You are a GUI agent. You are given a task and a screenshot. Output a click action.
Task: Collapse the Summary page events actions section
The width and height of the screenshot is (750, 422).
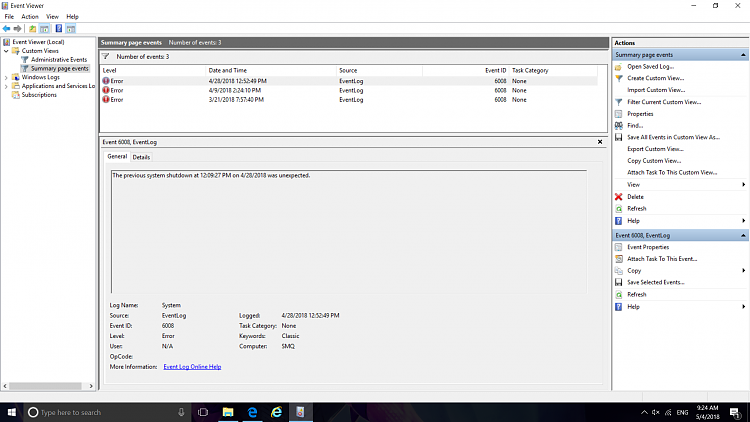743,54
